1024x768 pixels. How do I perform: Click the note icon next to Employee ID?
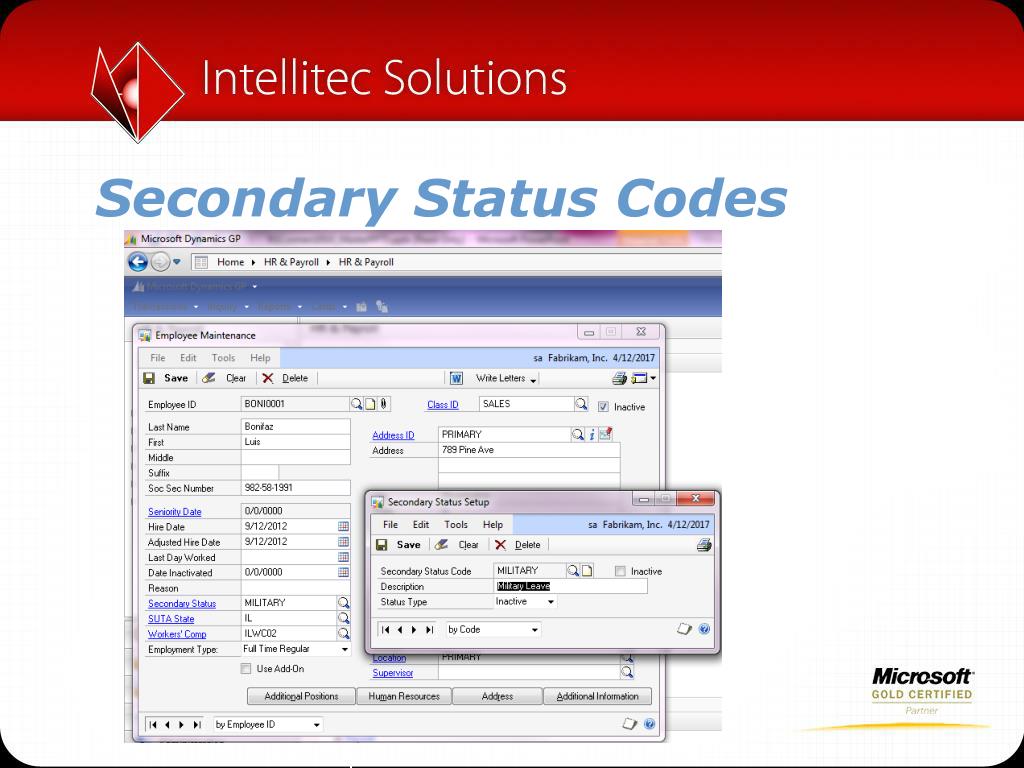370,404
